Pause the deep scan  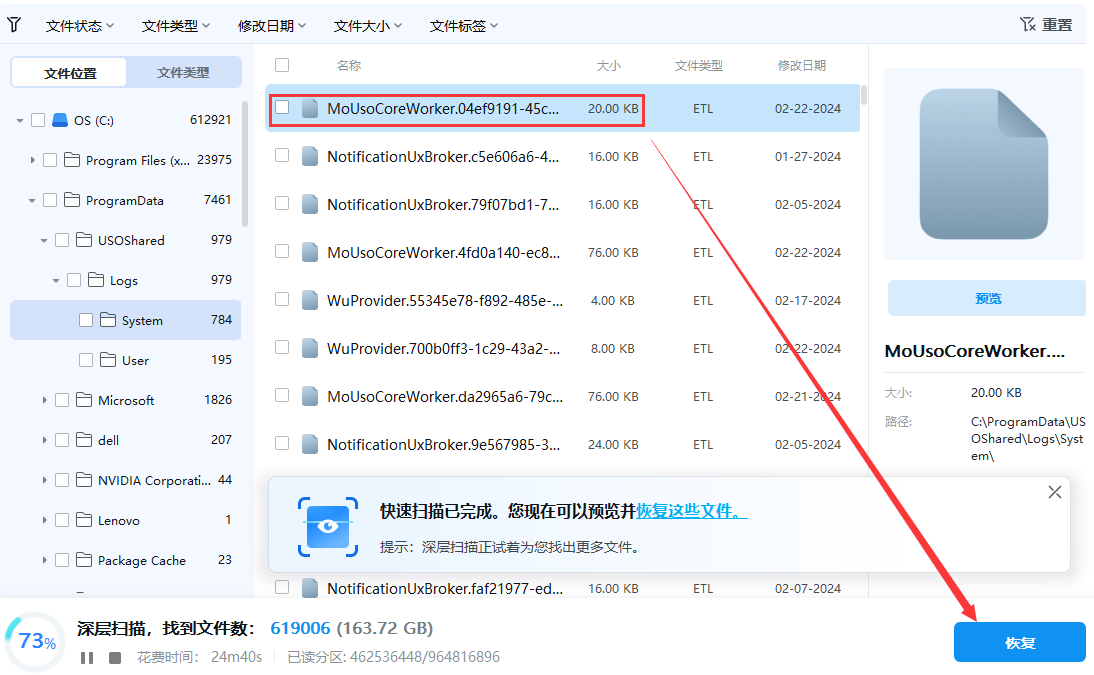click(87, 657)
